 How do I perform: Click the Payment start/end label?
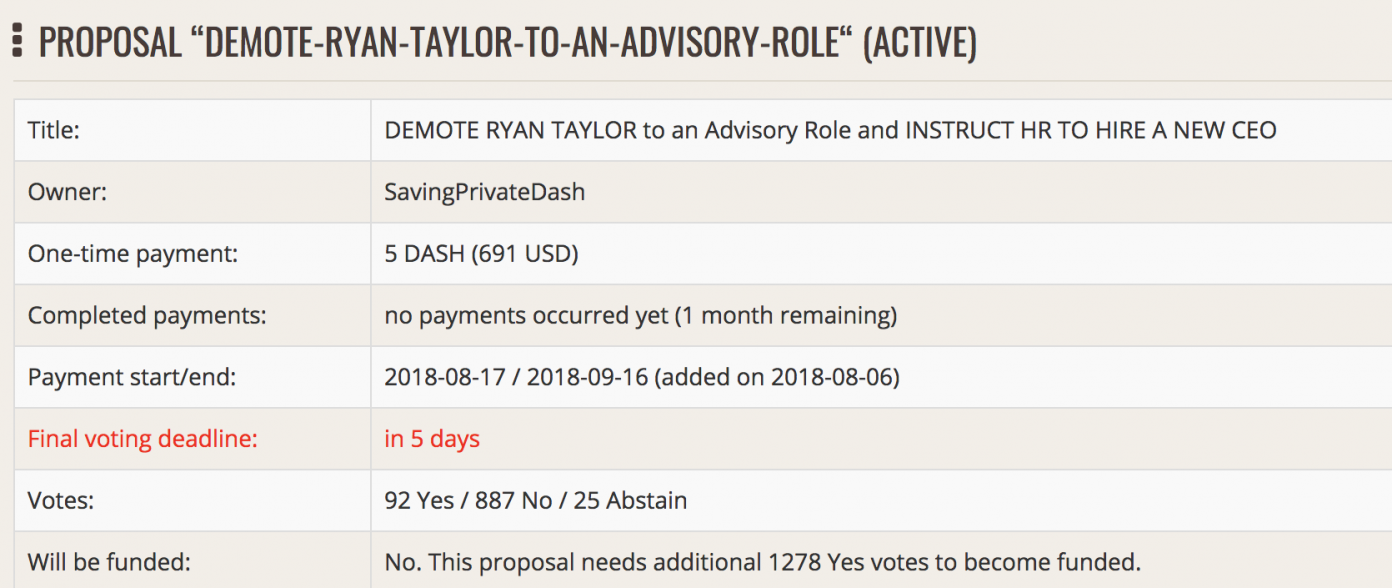[x=133, y=377]
